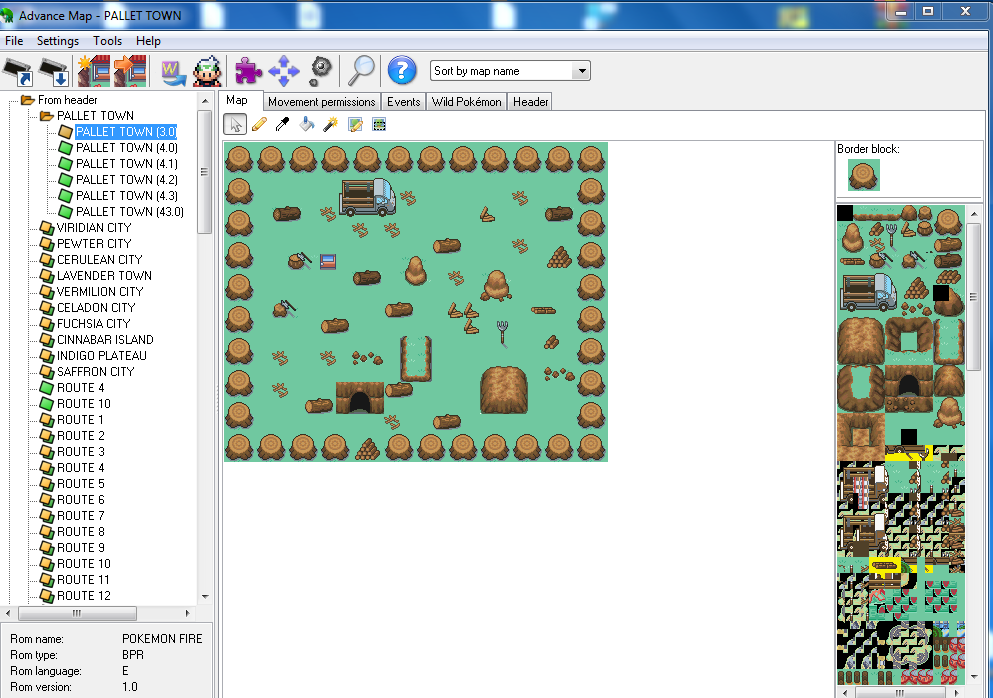Image resolution: width=993 pixels, height=698 pixels.
Task: Click the magnifying glass zoom icon
Action: (360, 71)
